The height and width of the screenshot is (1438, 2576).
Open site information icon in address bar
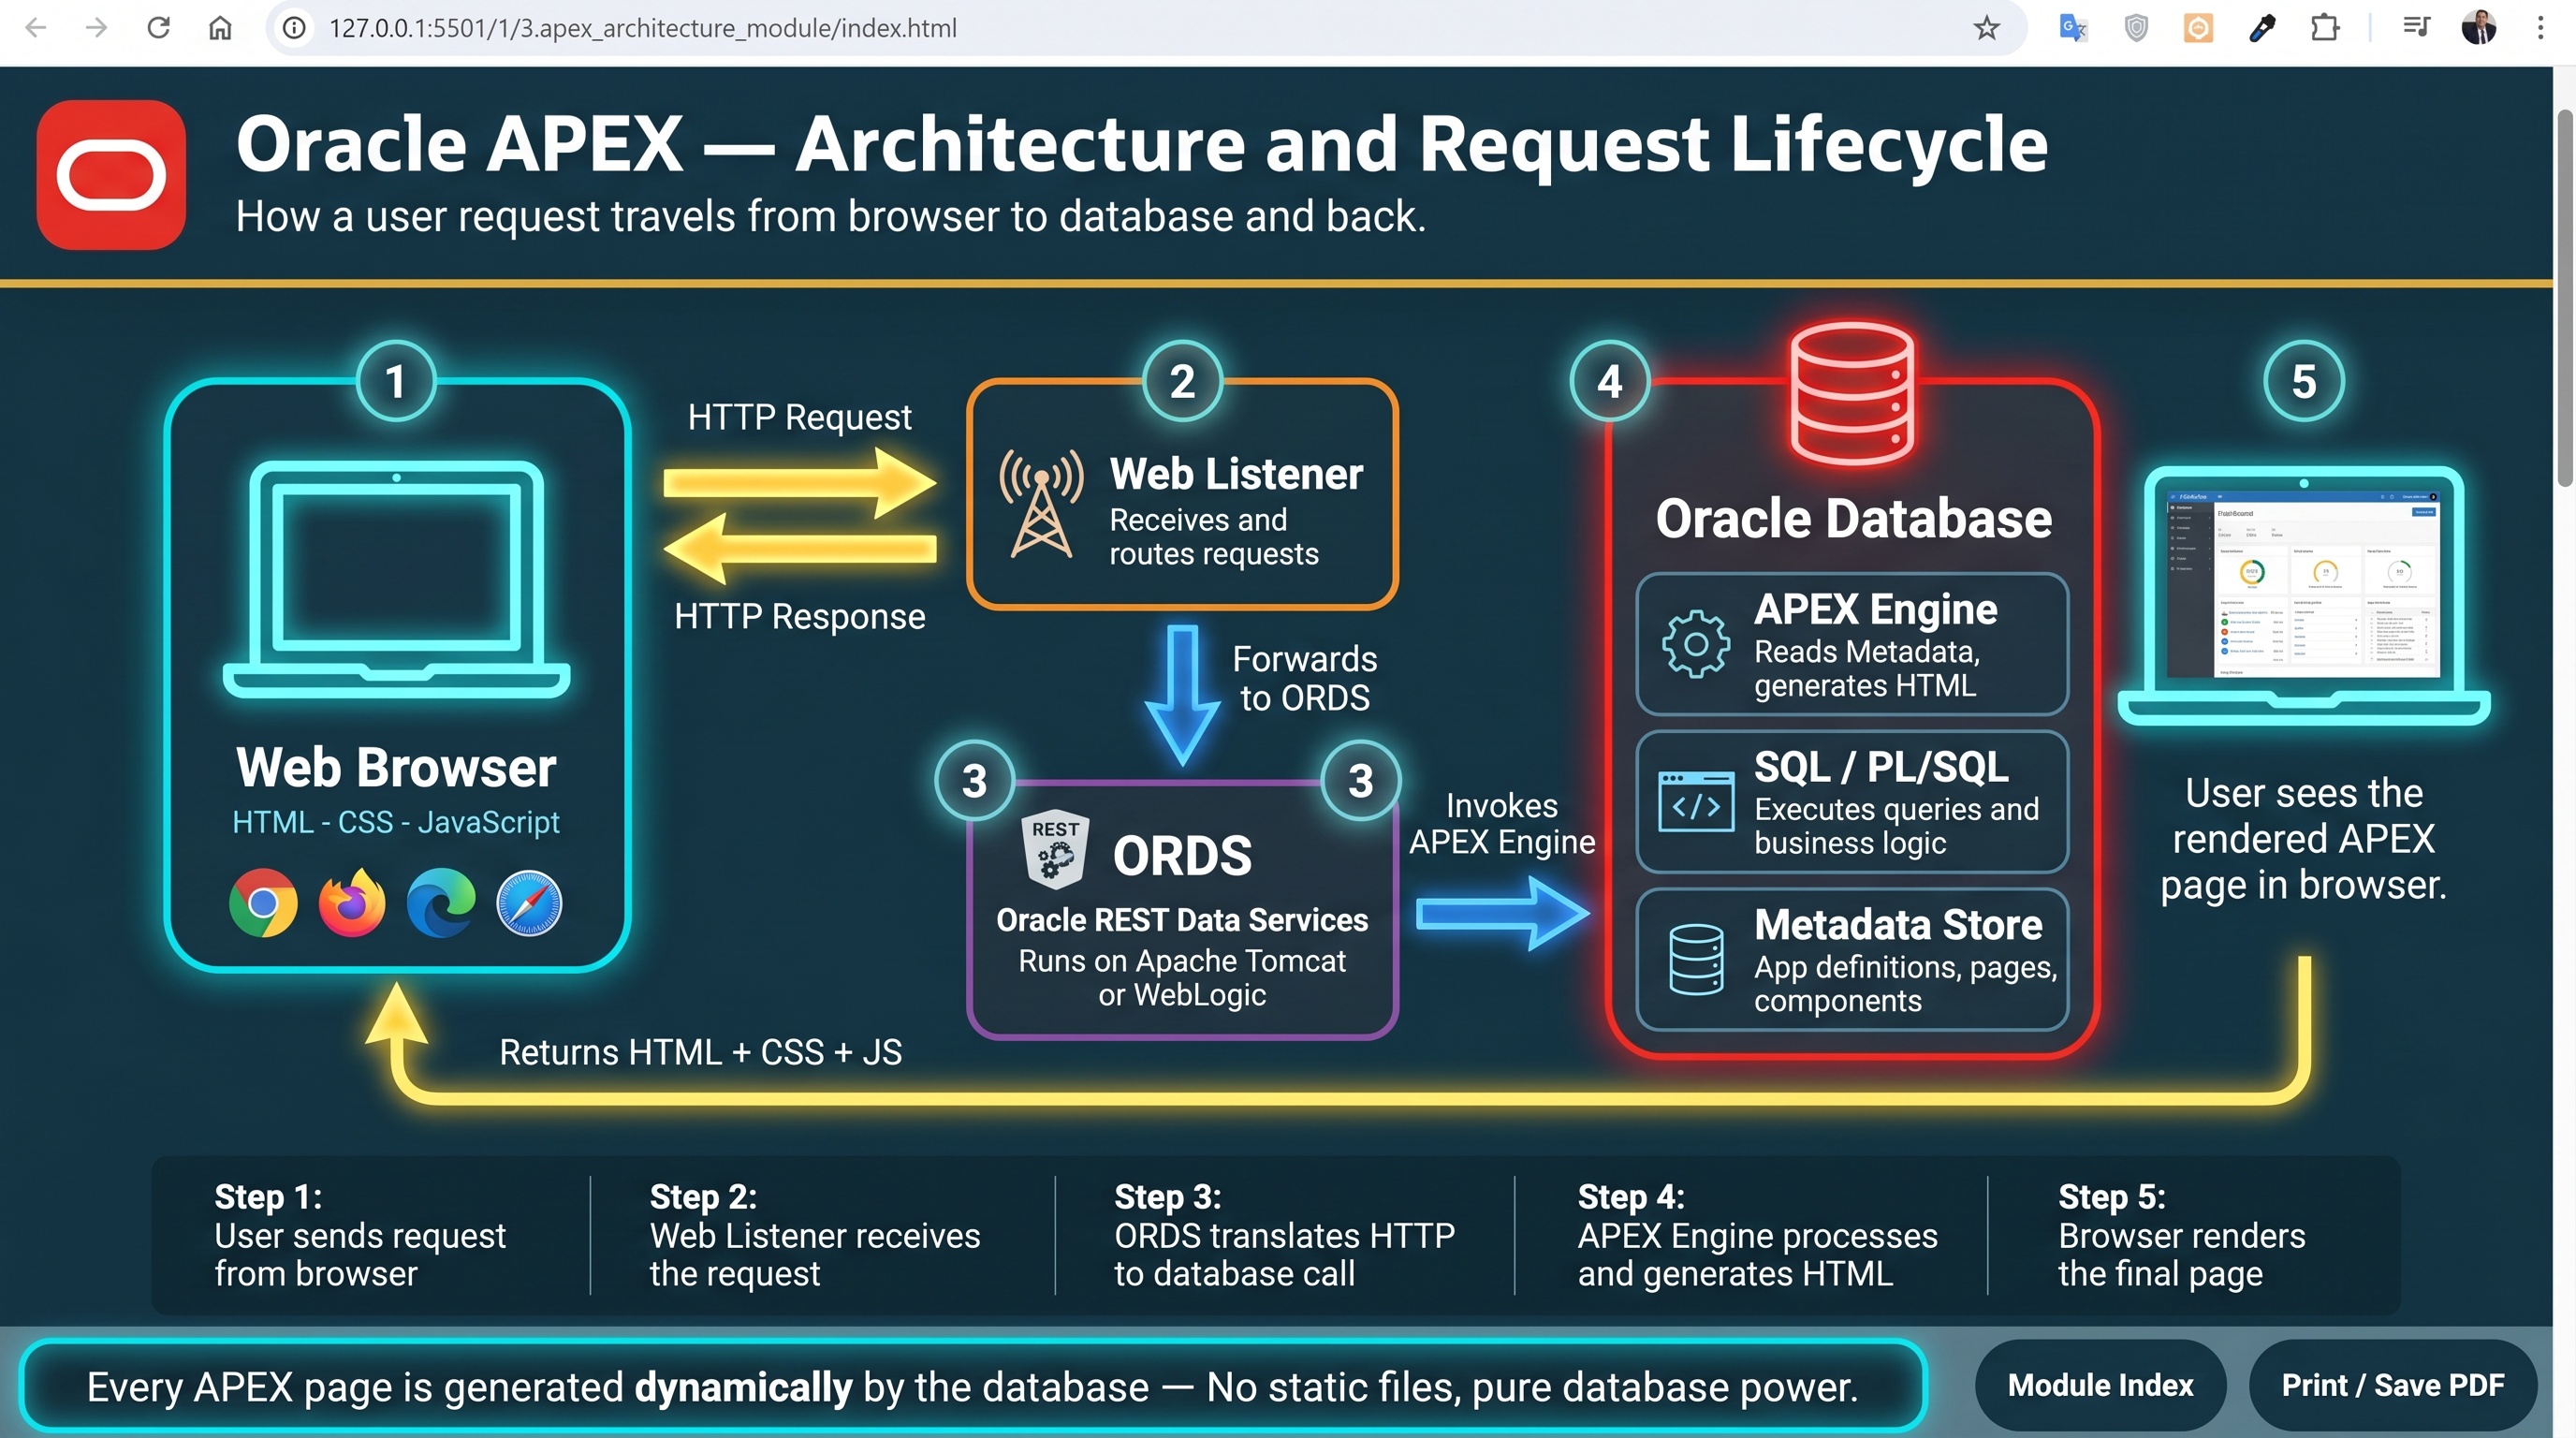coord(294,28)
